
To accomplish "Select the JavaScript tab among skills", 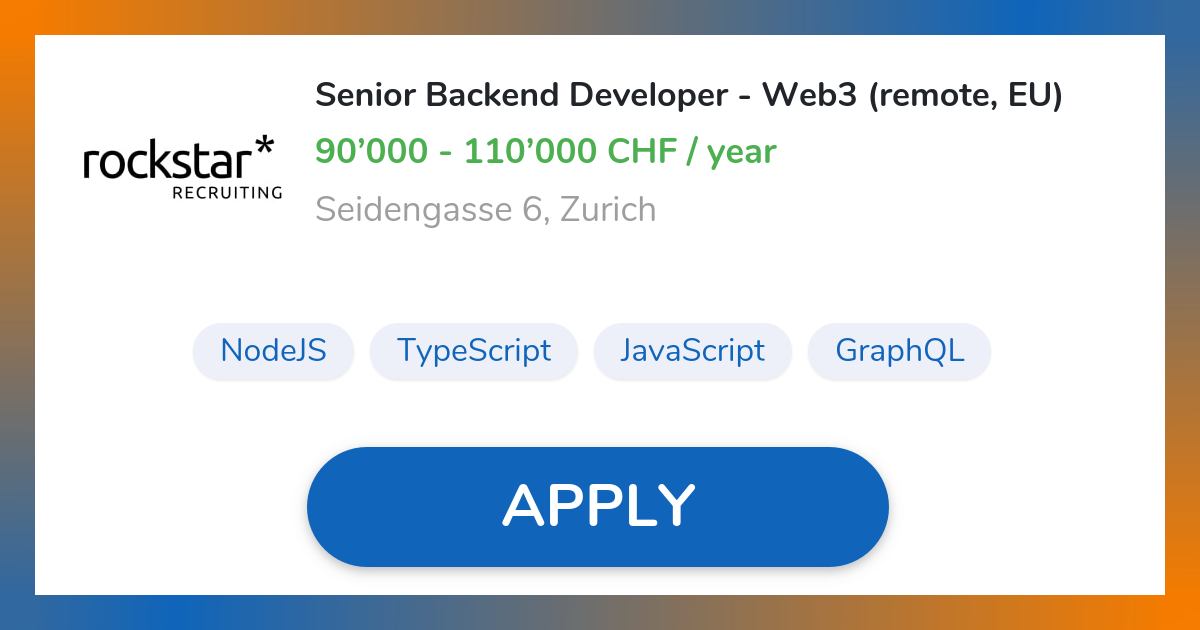I will pos(693,351).
